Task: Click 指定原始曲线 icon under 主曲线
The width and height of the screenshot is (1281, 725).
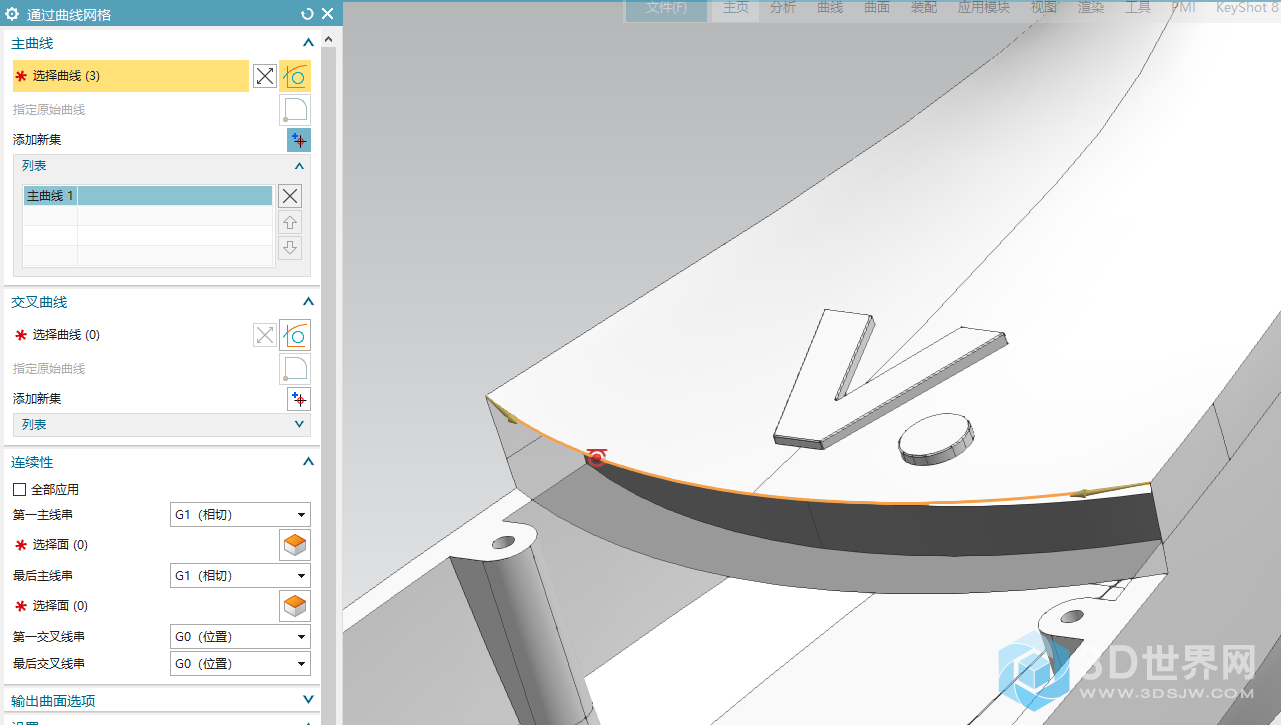Action: [295, 110]
